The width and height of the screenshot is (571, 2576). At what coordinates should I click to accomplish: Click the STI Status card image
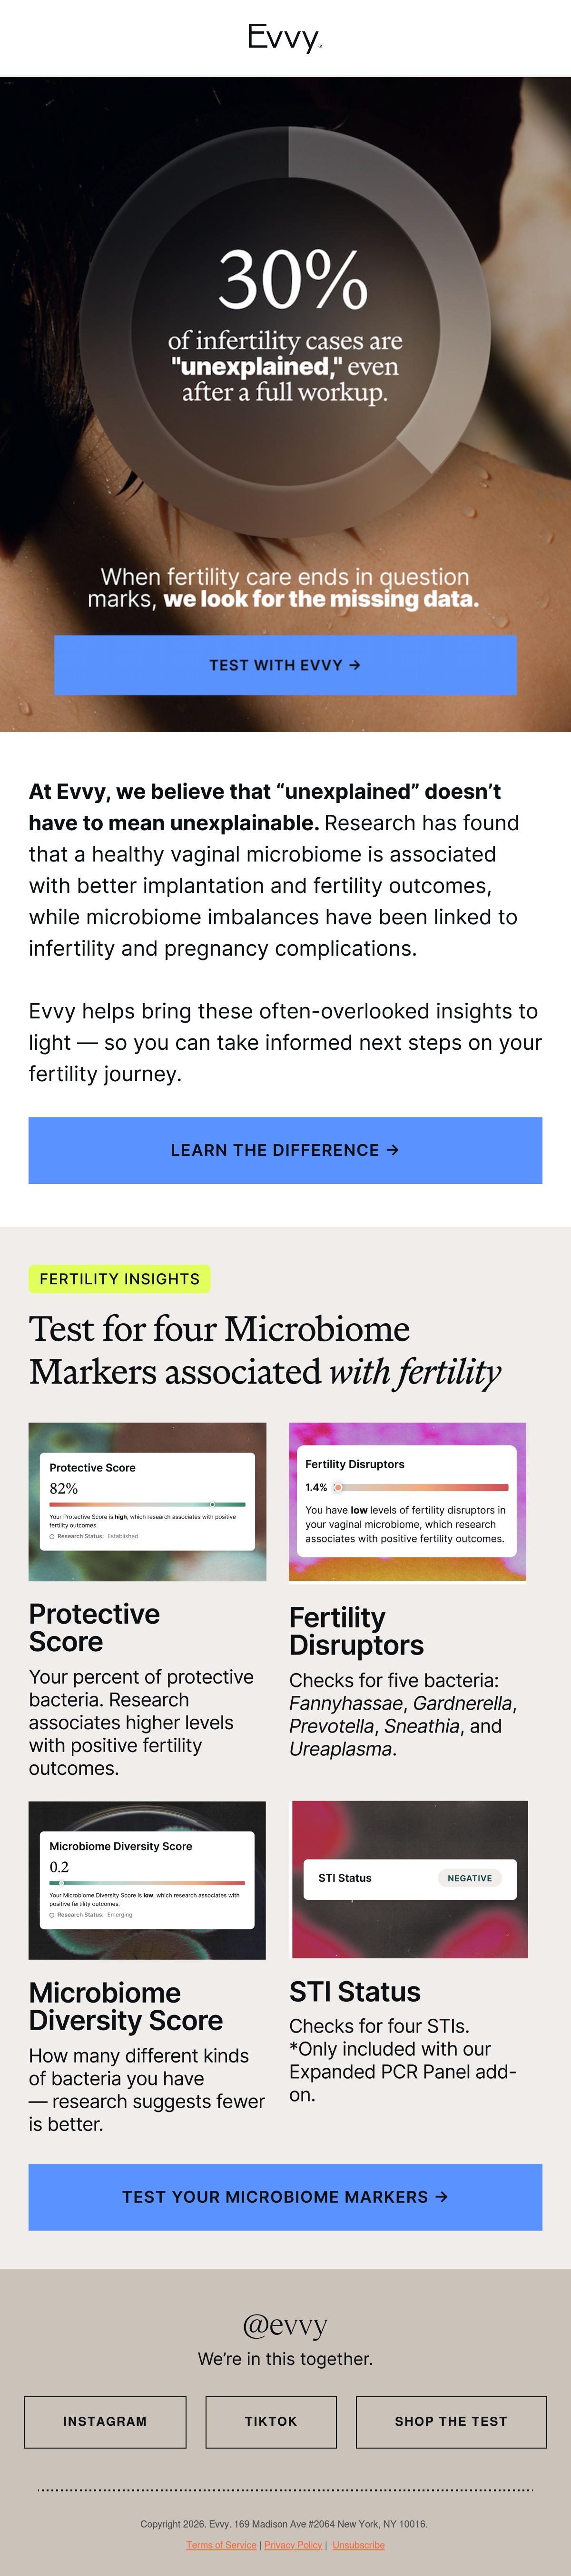coord(409,1879)
